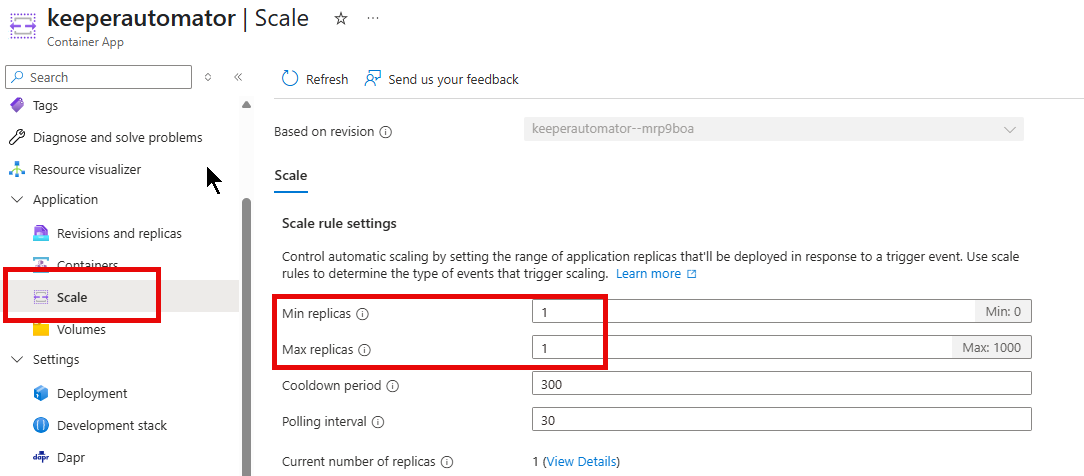
Task: Open Revisions and replicas in sidebar
Action: tap(119, 234)
